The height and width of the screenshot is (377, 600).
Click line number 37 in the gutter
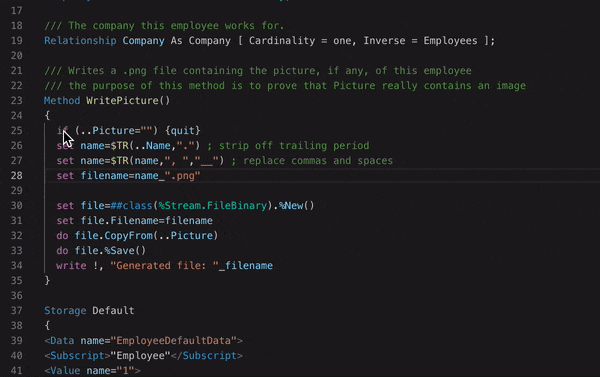click(16, 310)
